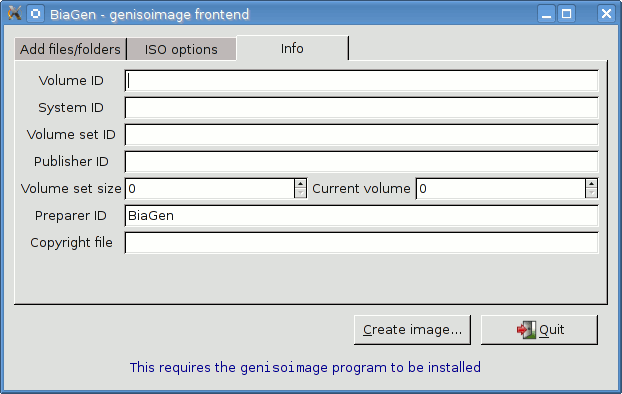The height and width of the screenshot is (394, 622).
Task: Focus the Volume ID text field
Action: point(361,81)
